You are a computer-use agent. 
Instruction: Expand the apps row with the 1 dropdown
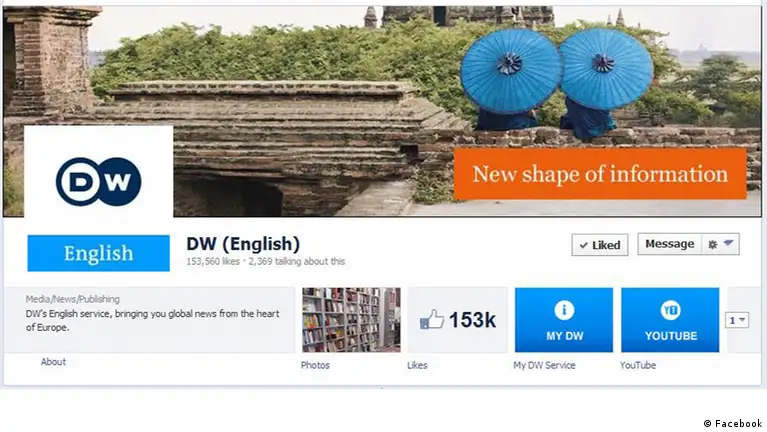[737, 320]
